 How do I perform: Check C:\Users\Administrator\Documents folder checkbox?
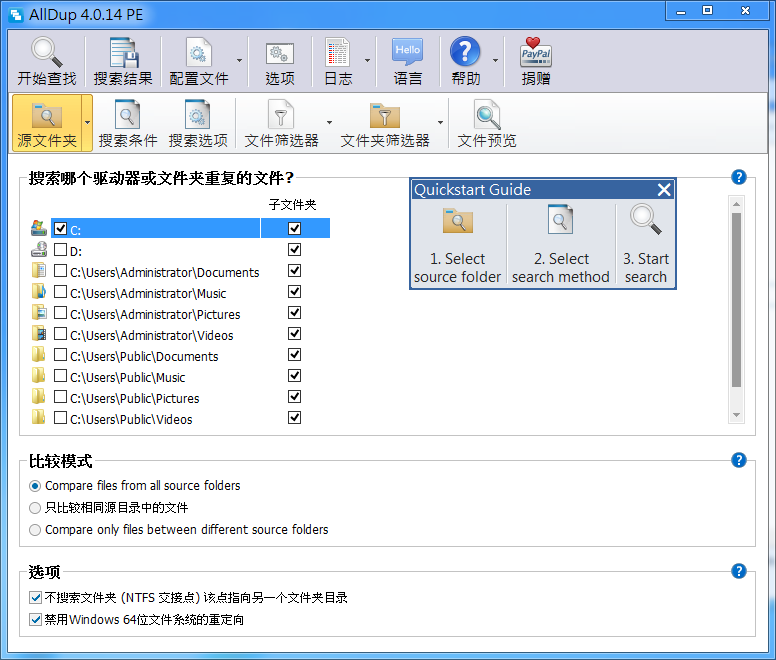(x=60, y=271)
